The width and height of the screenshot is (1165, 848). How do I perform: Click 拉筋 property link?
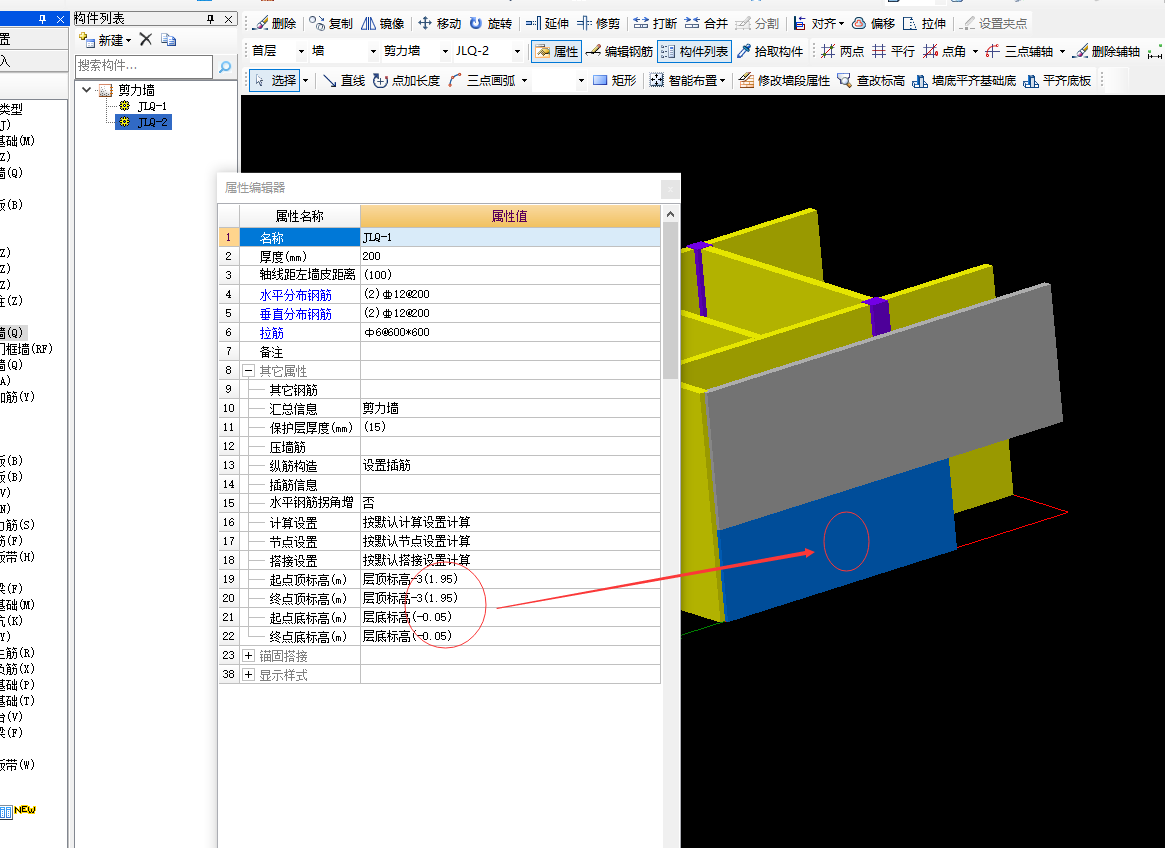(x=271, y=333)
